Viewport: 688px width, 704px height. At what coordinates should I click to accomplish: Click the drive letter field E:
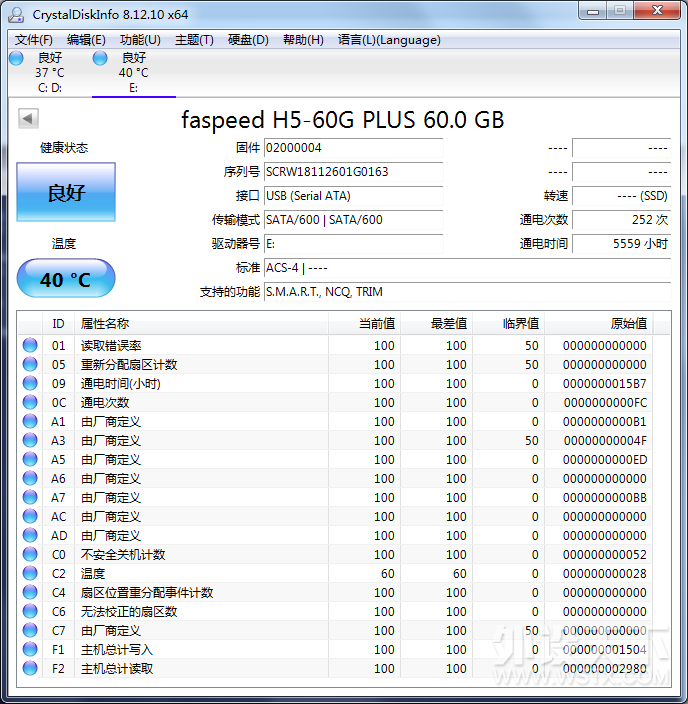(x=353, y=244)
